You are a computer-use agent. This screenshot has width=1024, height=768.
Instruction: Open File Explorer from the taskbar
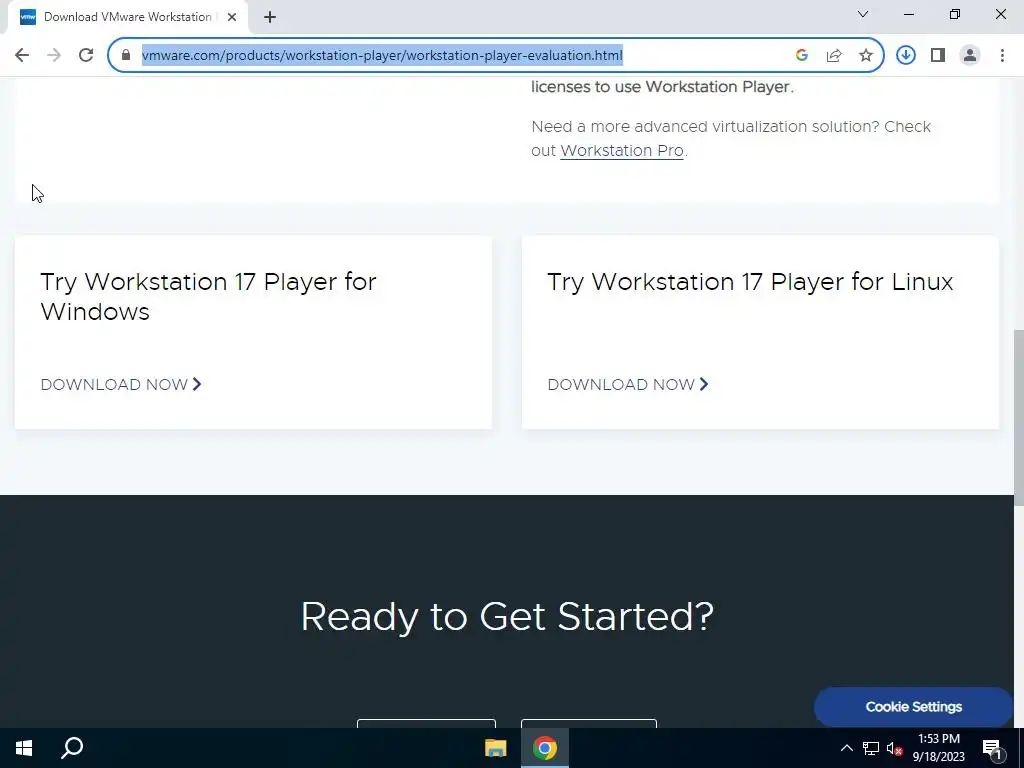coord(496,748)
